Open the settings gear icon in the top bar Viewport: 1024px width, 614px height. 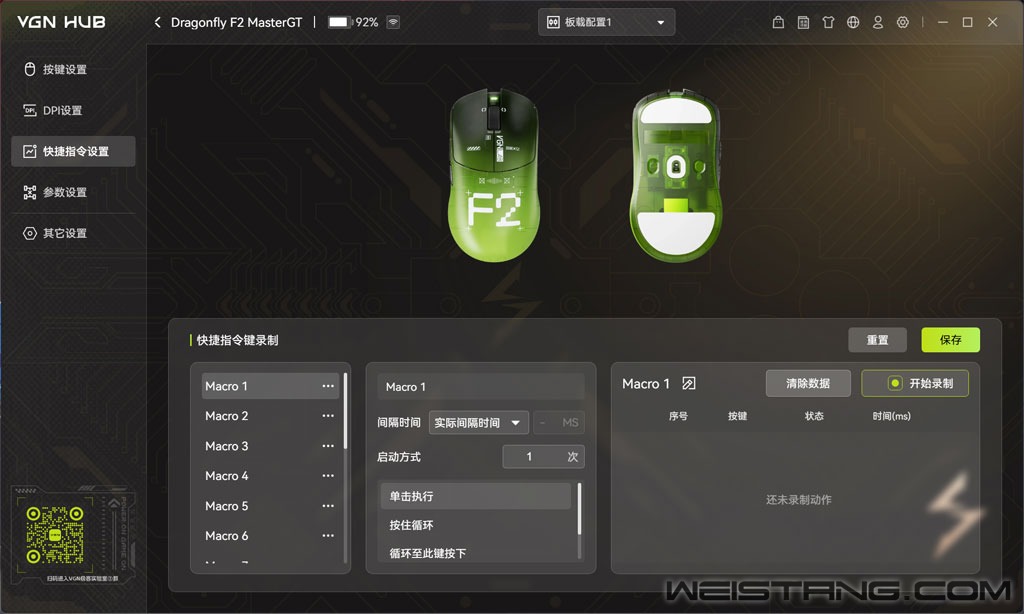click(903, 22)
